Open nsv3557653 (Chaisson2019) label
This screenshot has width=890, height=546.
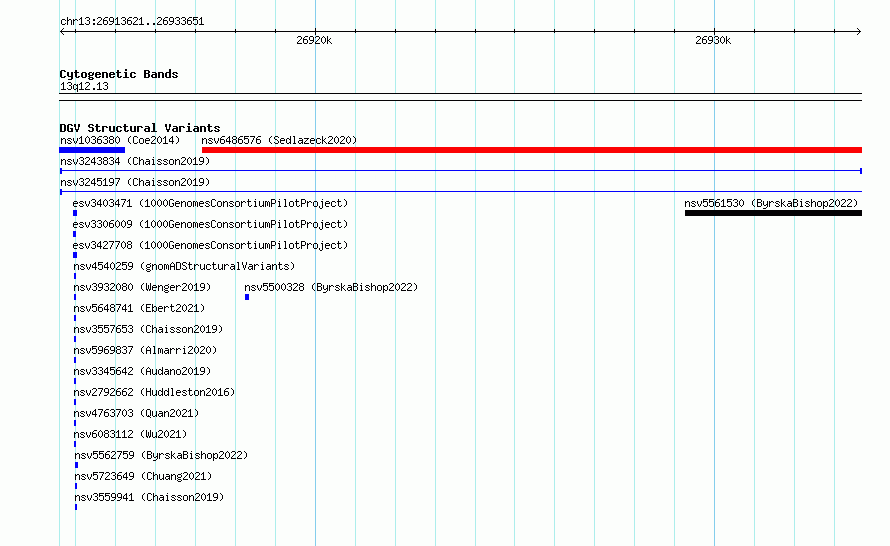point(148,329)
